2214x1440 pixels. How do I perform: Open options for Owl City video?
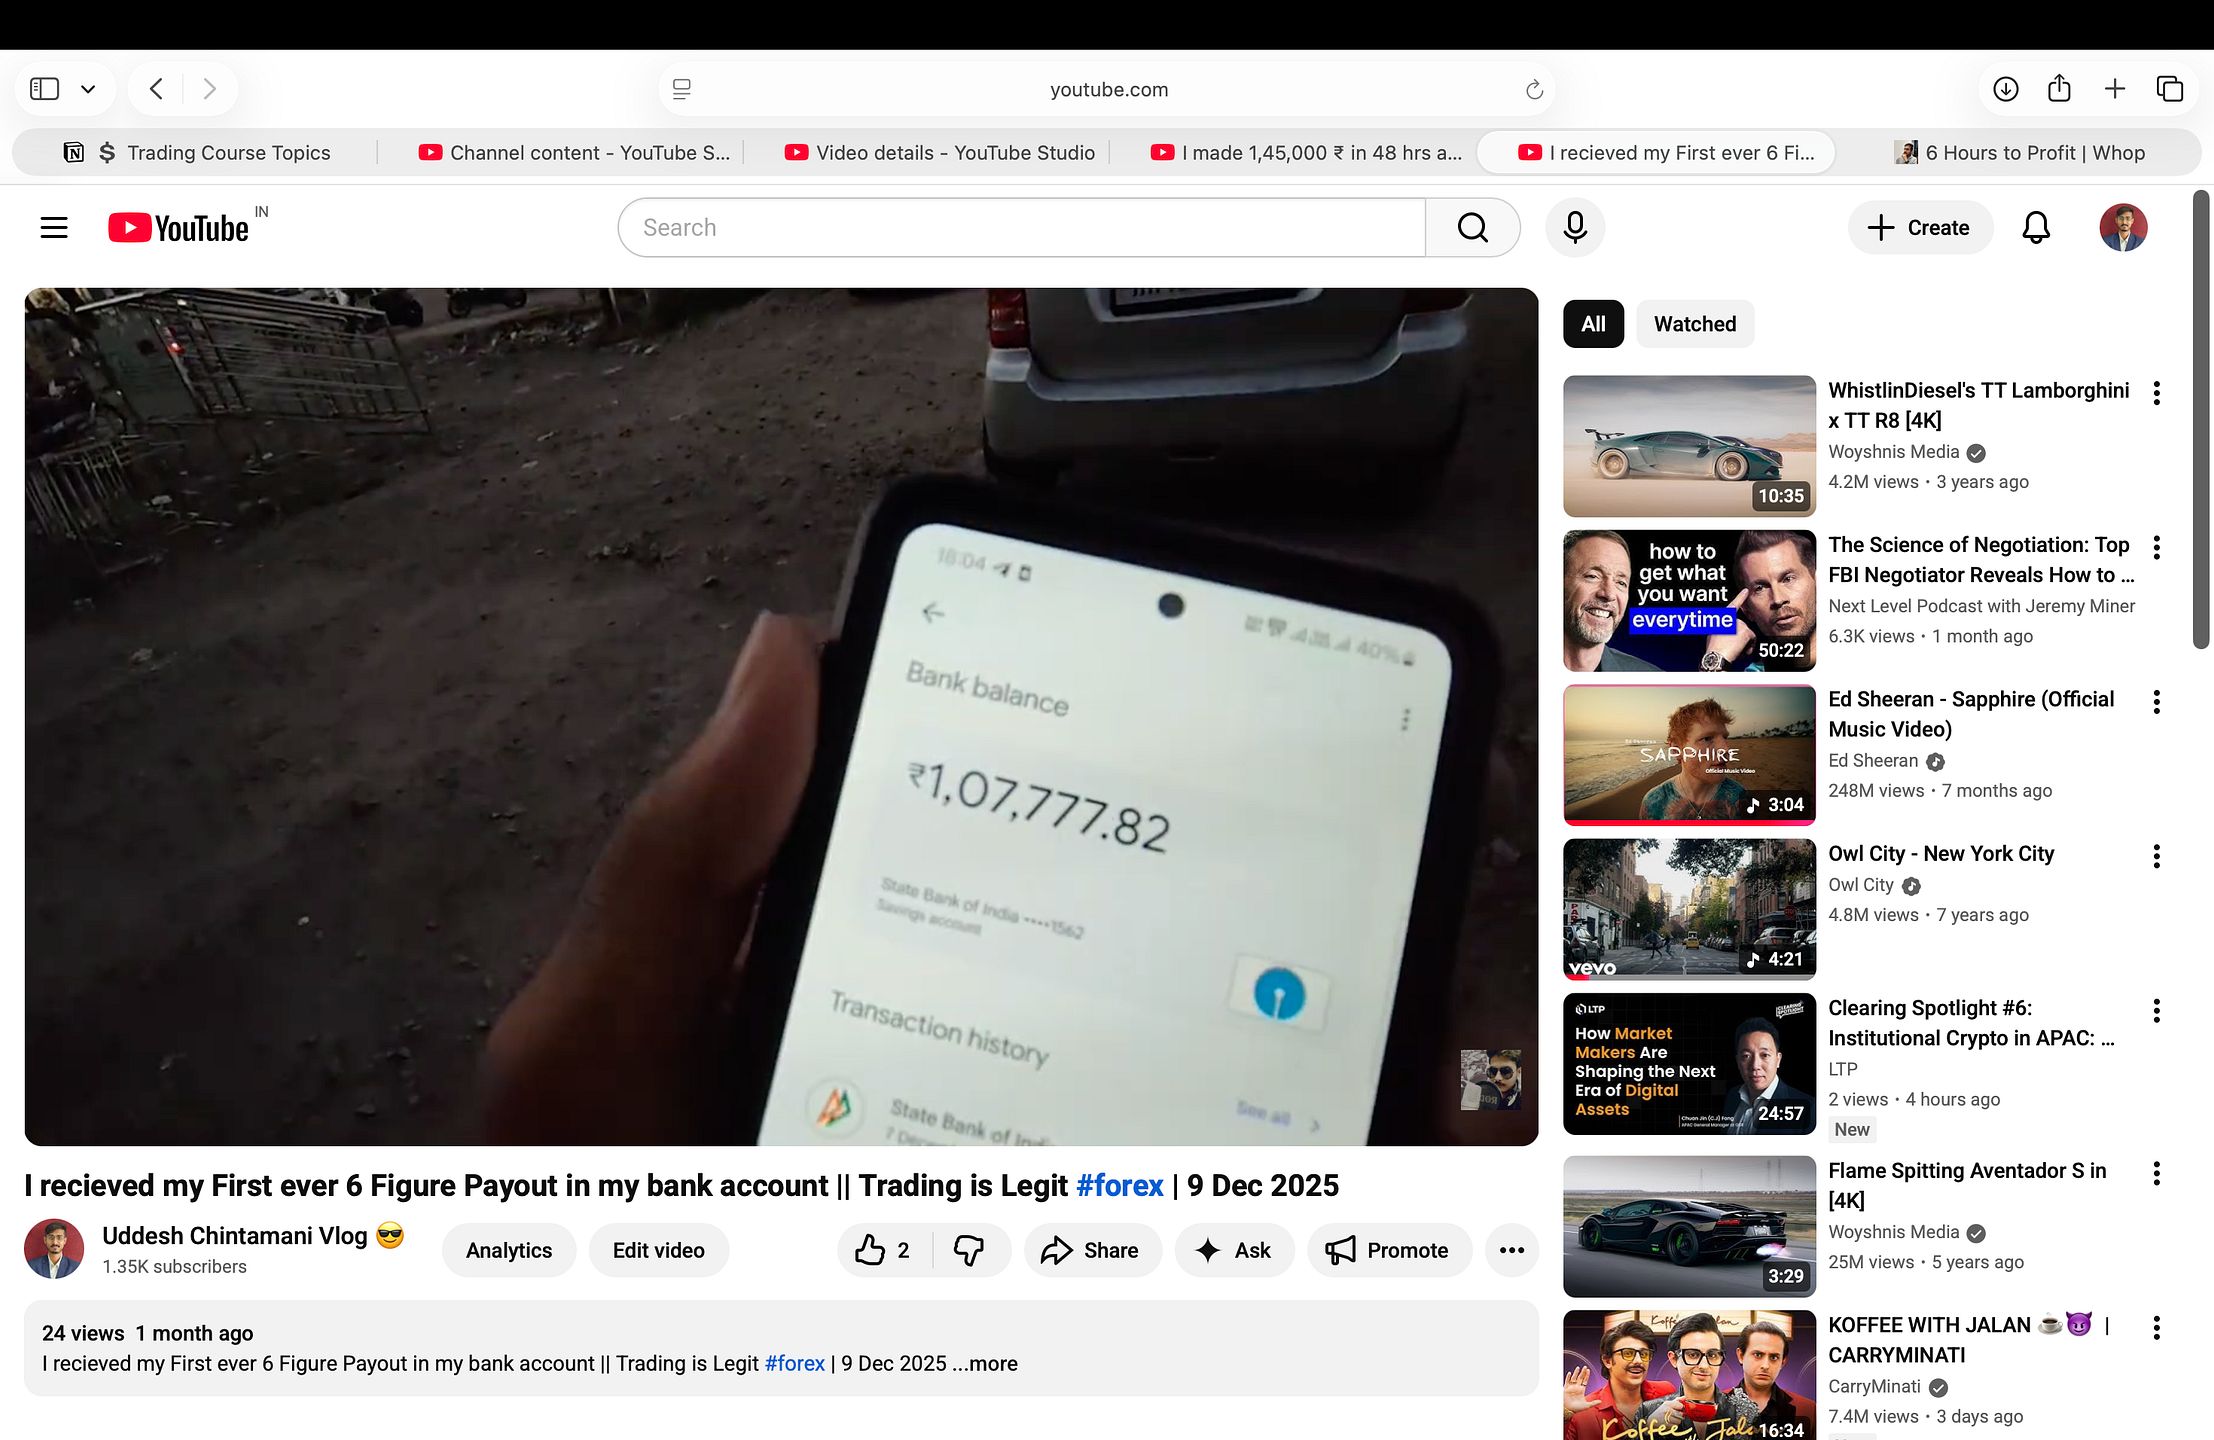2157,856
